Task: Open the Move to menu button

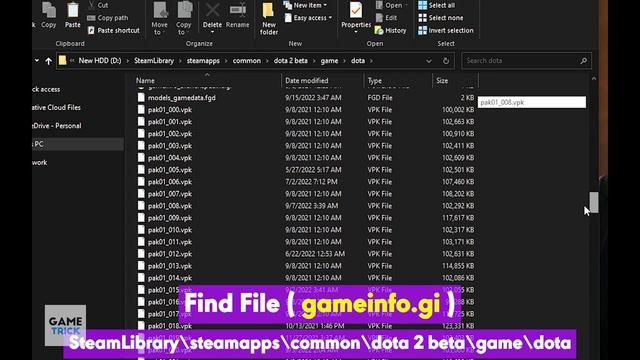Action: (160, 18)
